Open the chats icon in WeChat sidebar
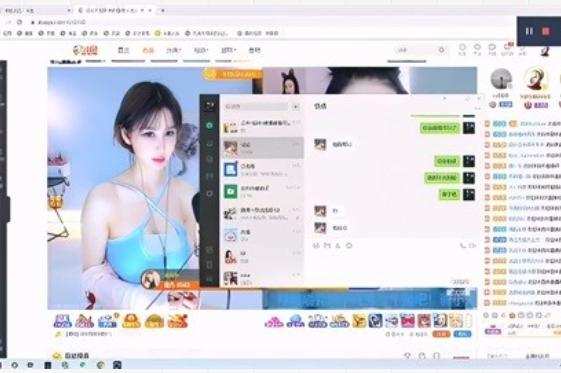Screen dimensions: 561x373 click(x=210, y=126)
